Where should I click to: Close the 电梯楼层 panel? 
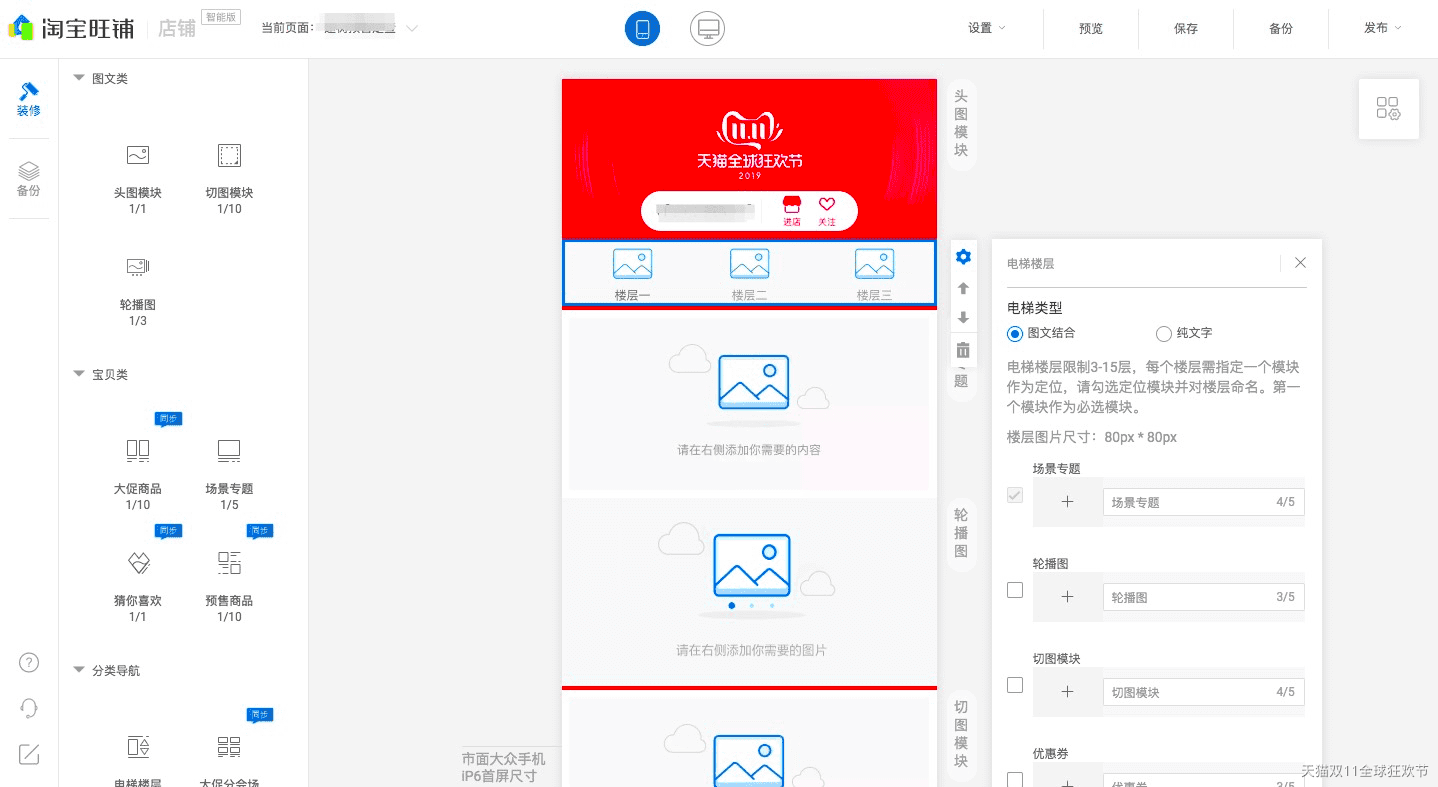pos(1300,263)
